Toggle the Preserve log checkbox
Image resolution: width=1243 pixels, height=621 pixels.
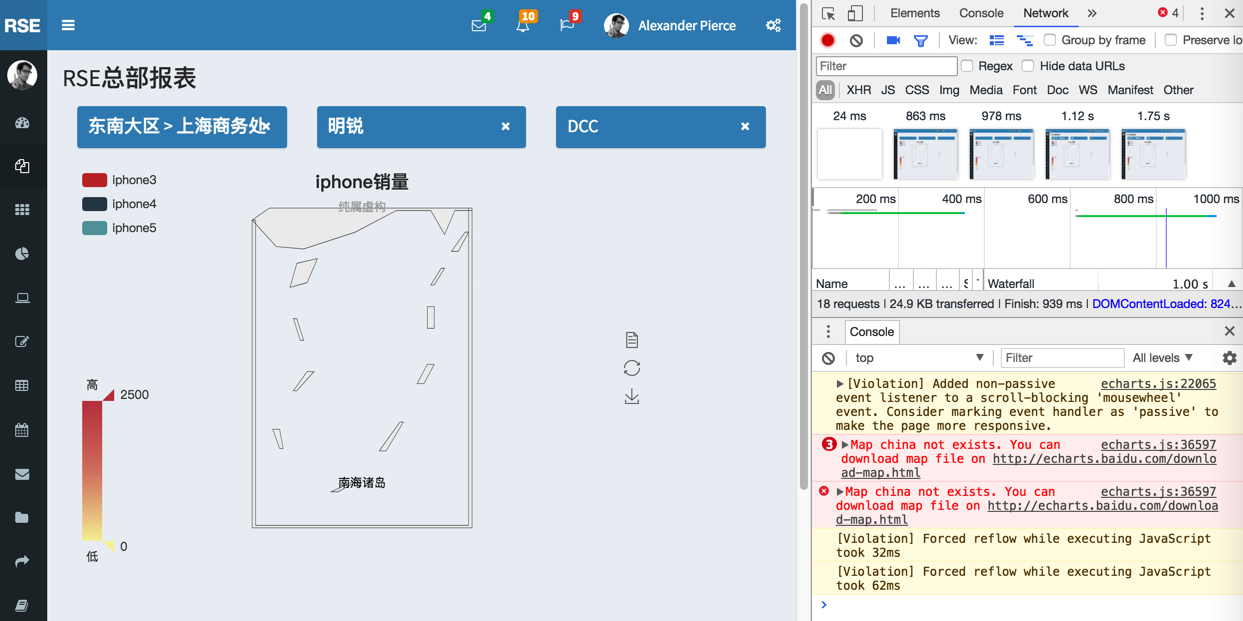(x=1171, y=40)
